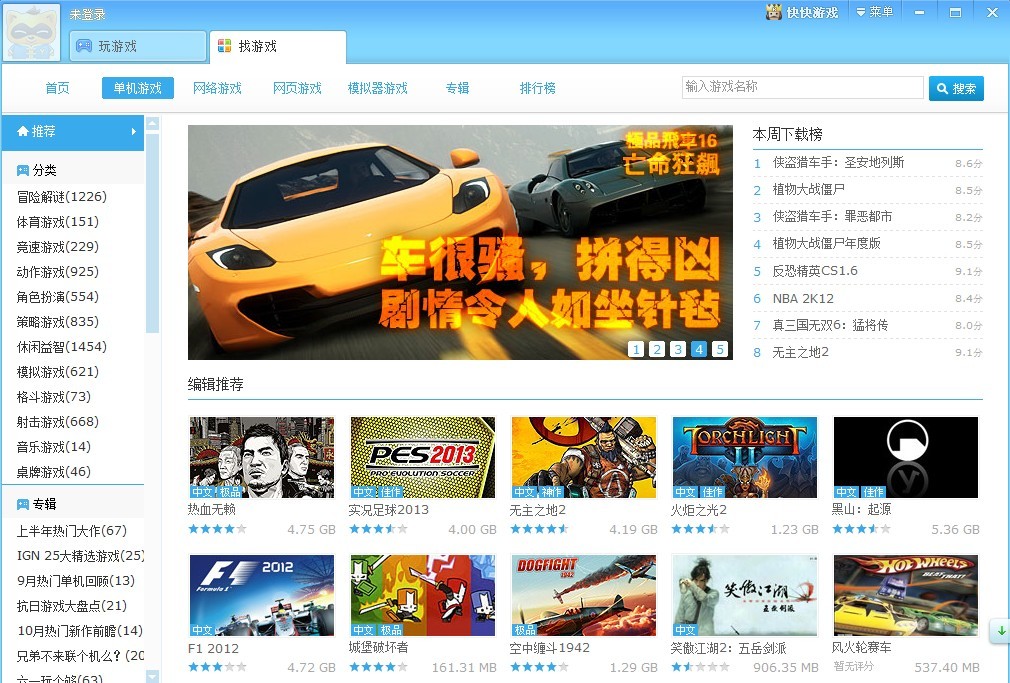Click the home icon beside 推荐
This screenshot has width=1010, height=683.
(23, 131)
